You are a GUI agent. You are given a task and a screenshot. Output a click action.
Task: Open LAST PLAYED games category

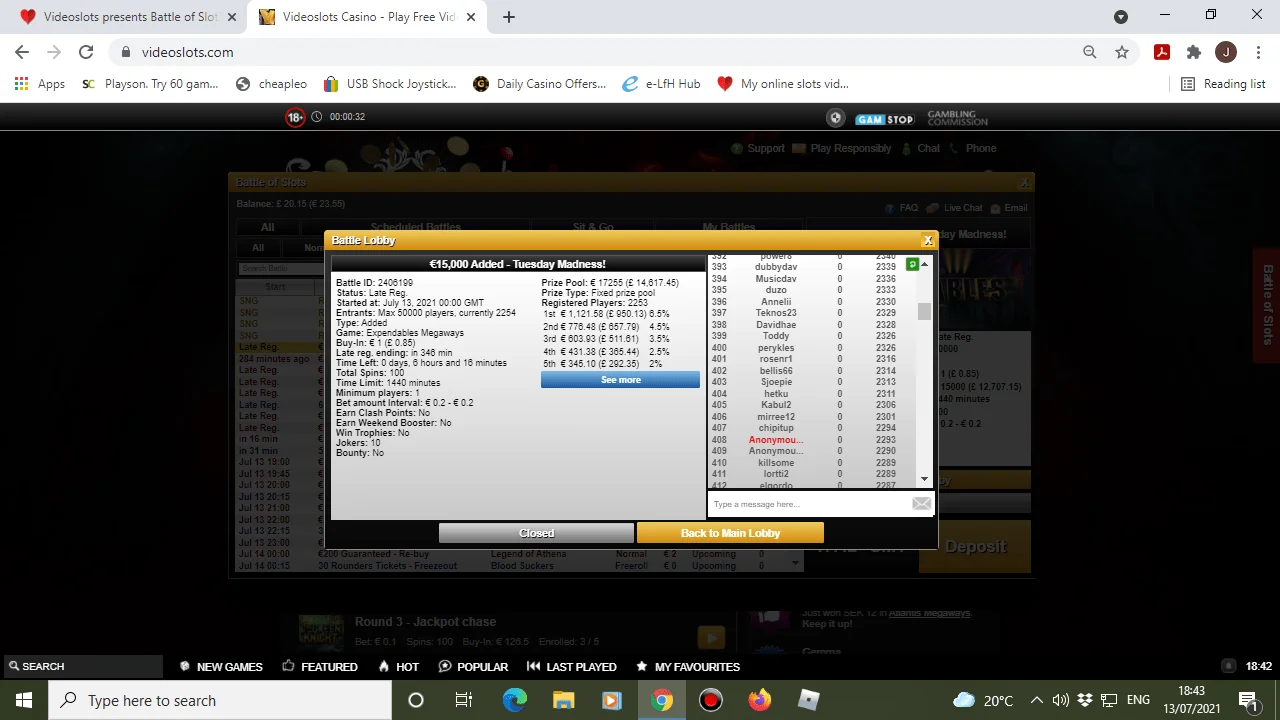coord(571,666)
